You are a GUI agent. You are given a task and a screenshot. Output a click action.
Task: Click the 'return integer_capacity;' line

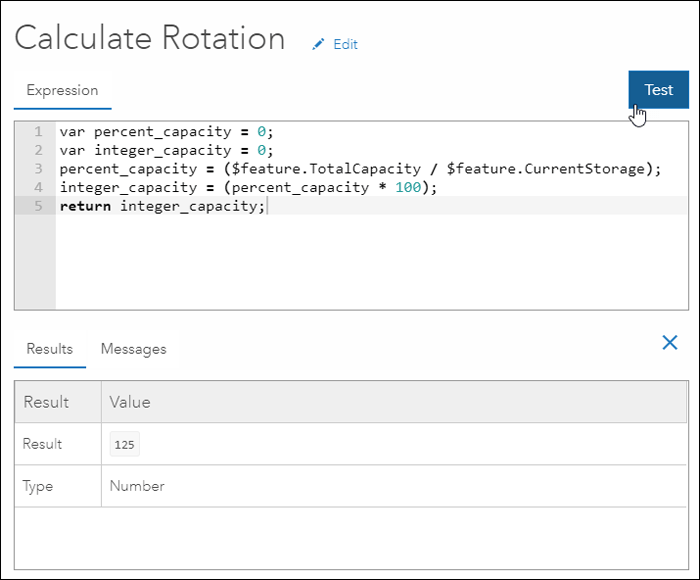[x=163, y=206]
